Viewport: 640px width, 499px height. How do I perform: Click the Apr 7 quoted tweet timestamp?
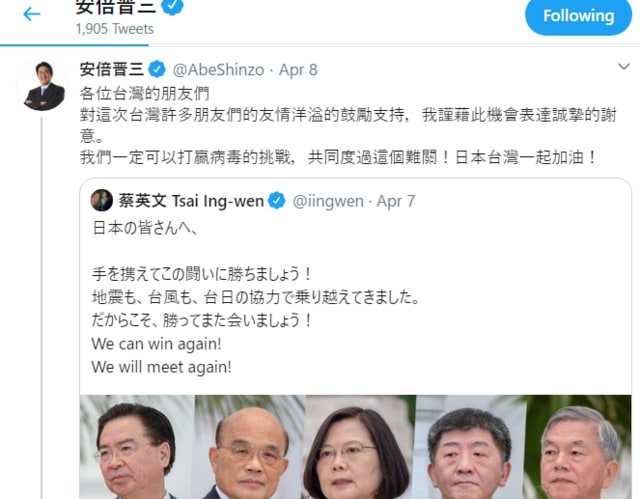coord(396,201)
